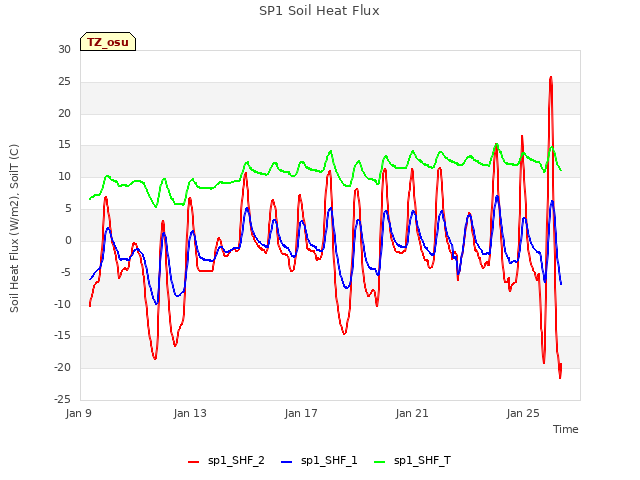Toggle the sp1_SHF_2 legend entry
Viewport: 640px width, 480px height.
pos(226,461)
